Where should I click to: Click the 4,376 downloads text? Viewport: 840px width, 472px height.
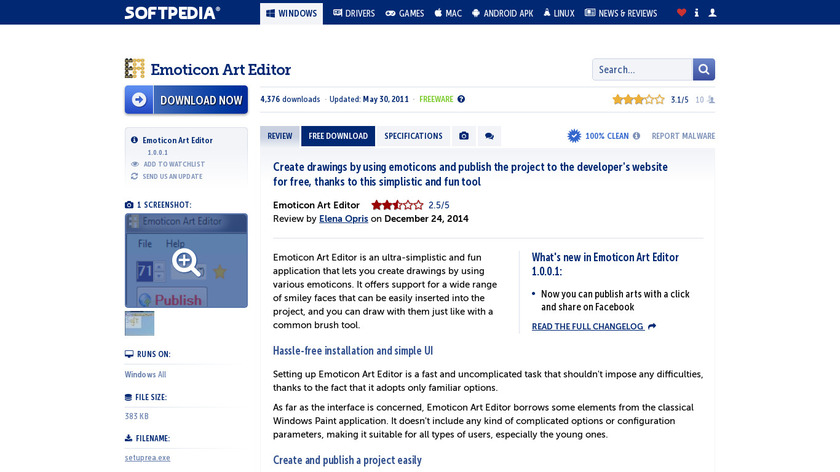[x=290, y=99]
